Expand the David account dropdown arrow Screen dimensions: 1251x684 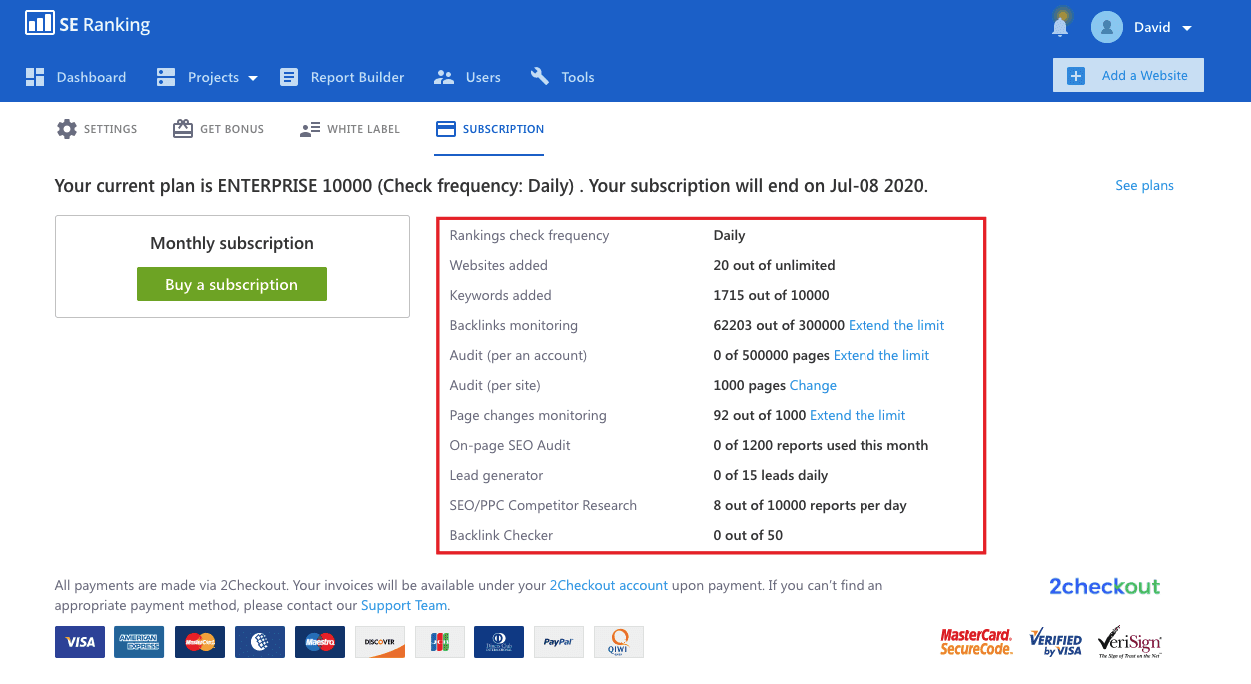1187,28
